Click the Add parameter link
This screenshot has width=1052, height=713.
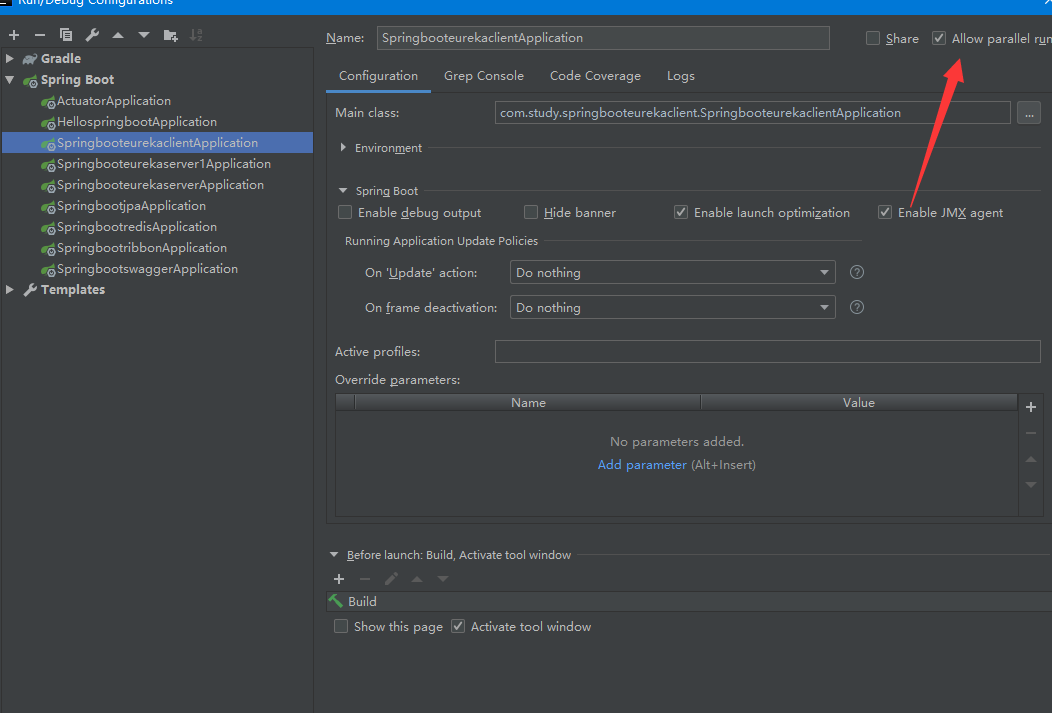point(642,465)
